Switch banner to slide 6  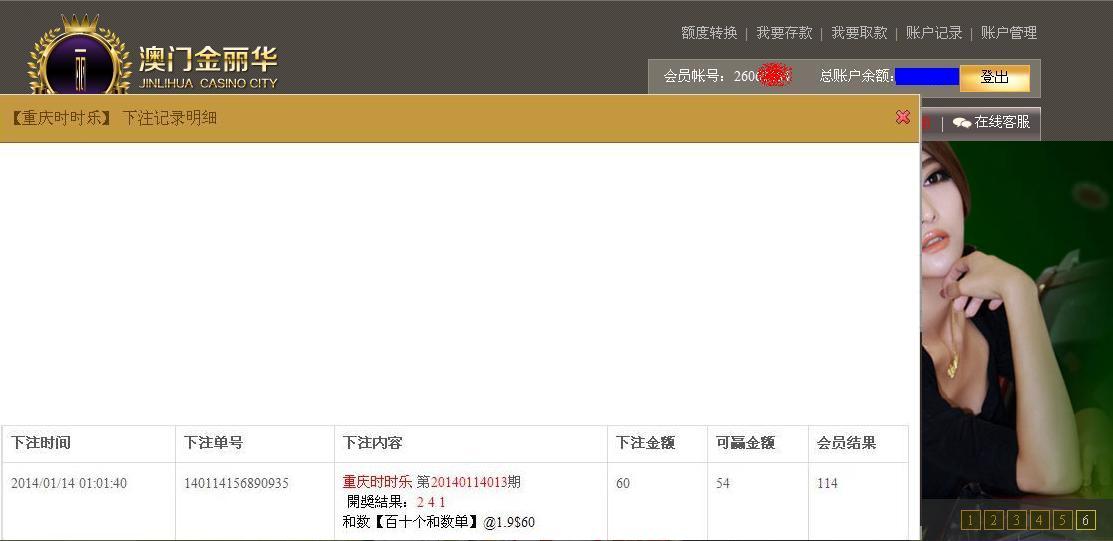tap(1085, 520)
